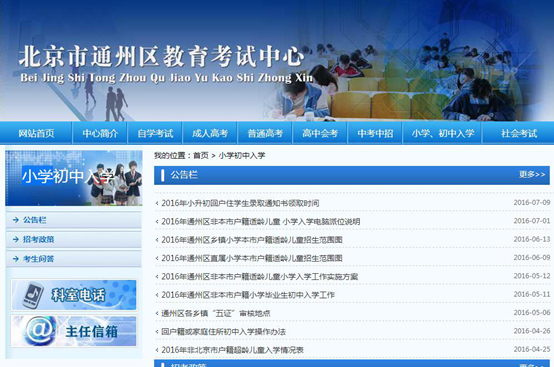Click the music phone icon on 科室电话
554x367 pixels.
(33, 295)
